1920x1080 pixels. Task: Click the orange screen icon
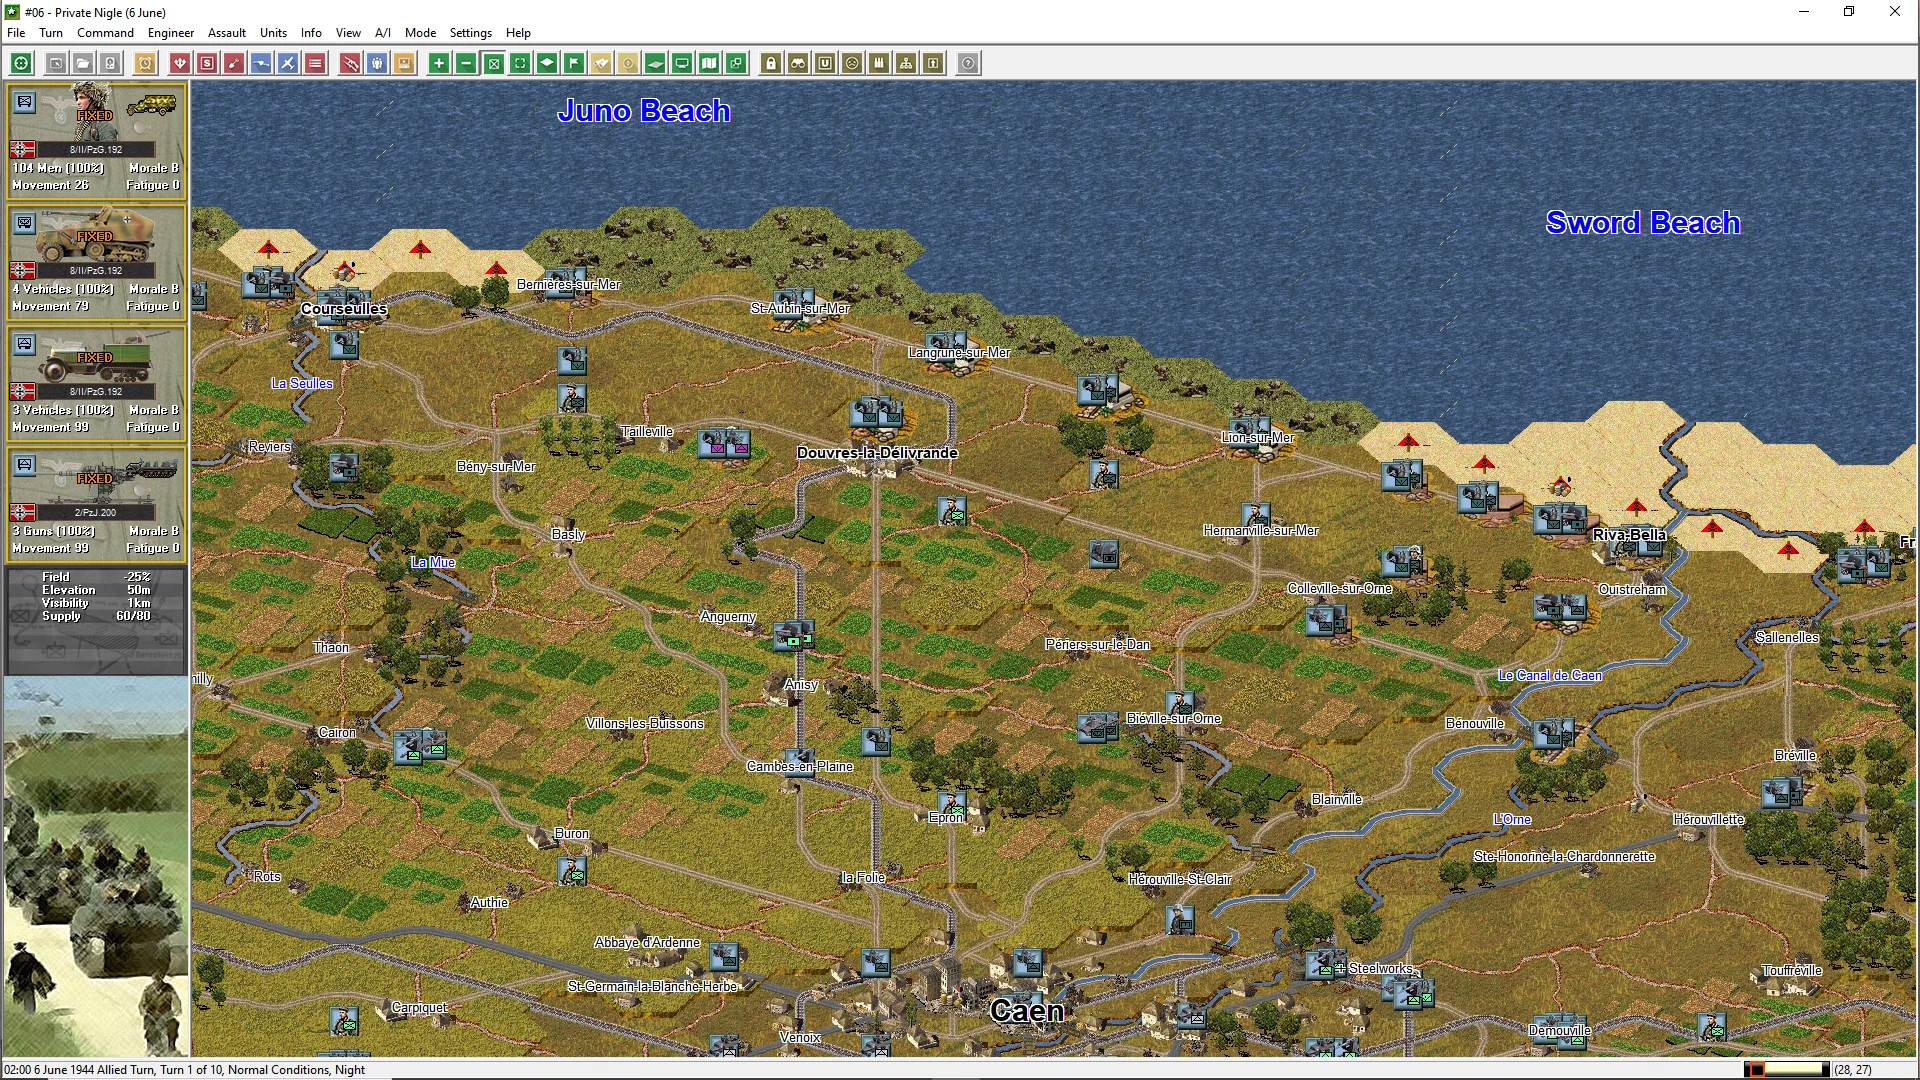pyautogui.click(x=404, y=63)
